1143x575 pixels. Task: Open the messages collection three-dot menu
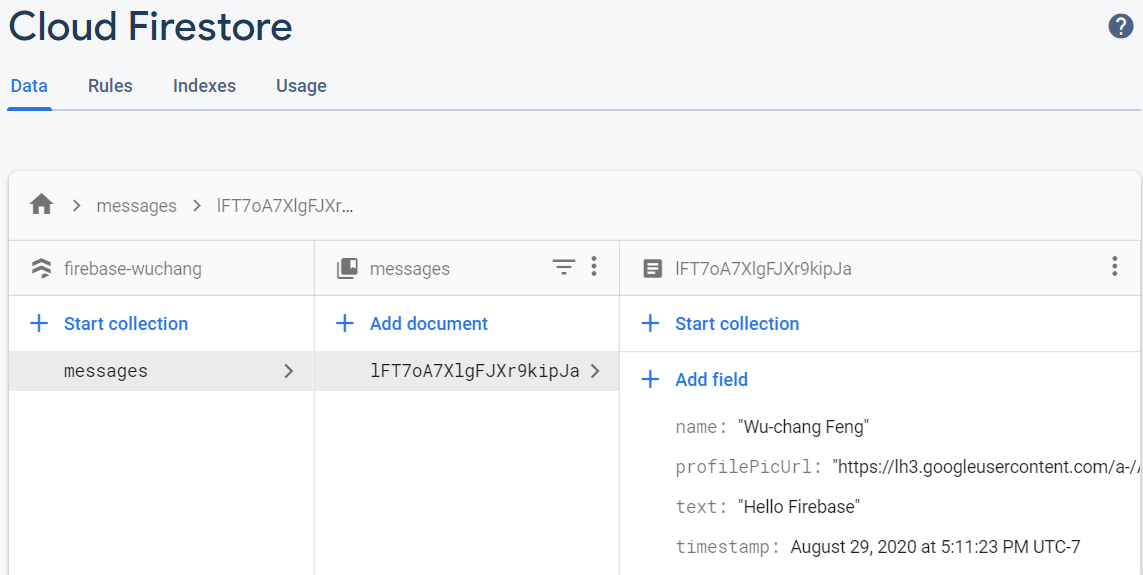tap(594, 267)
